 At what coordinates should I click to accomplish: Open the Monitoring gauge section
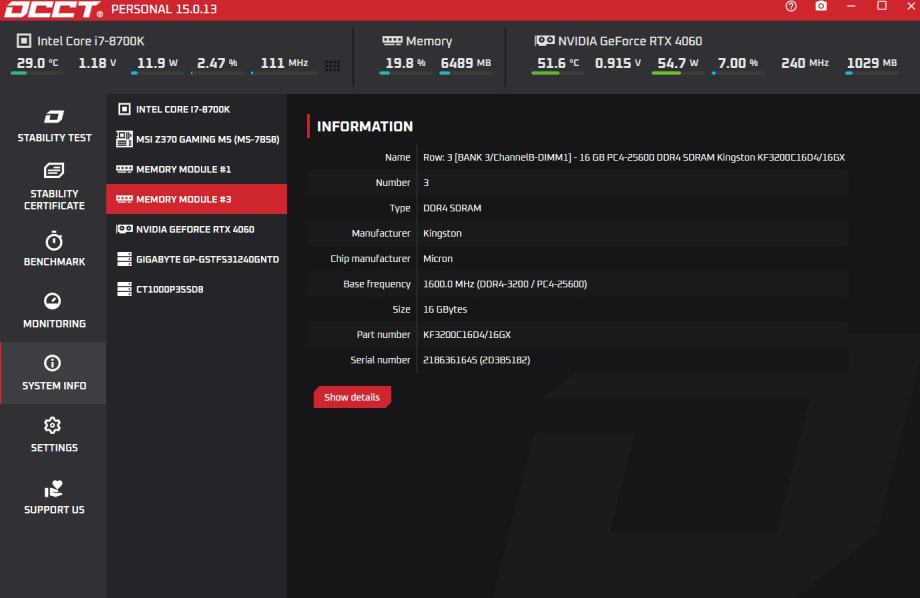click(x=54, y=310)
